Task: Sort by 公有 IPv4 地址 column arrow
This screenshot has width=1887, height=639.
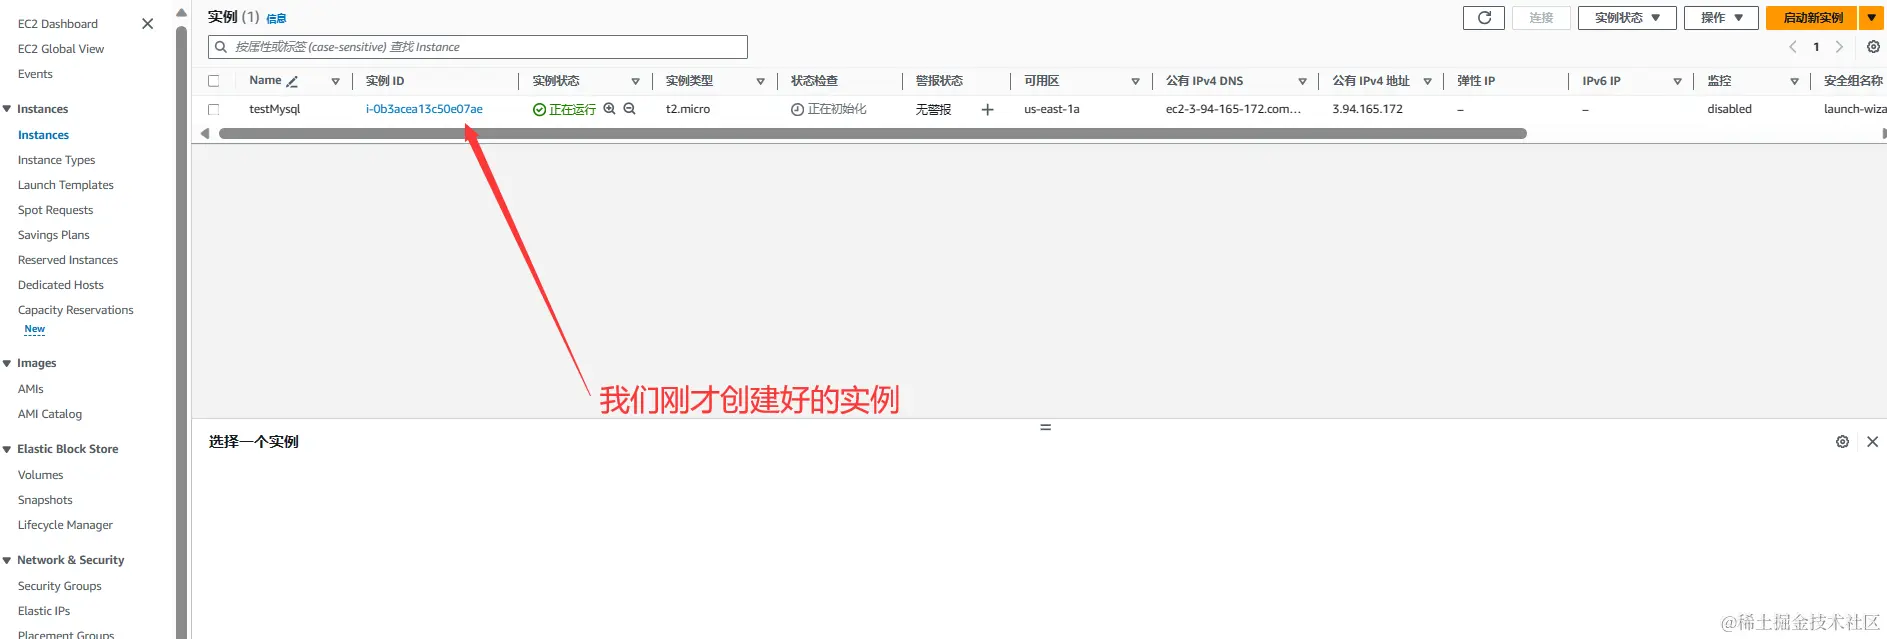Action: click(x=1427, y=81)
